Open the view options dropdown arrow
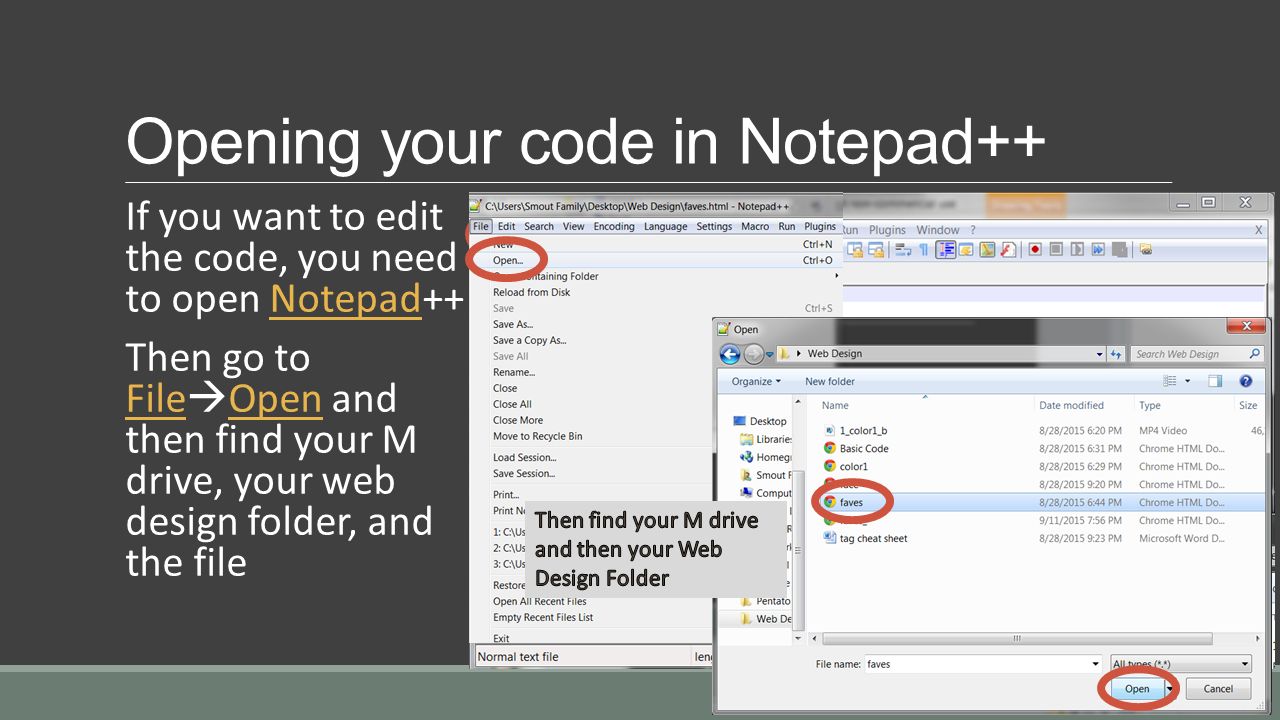Image resolution: width=1280 pixels, height=720 pixels. tap(1188, 381)
